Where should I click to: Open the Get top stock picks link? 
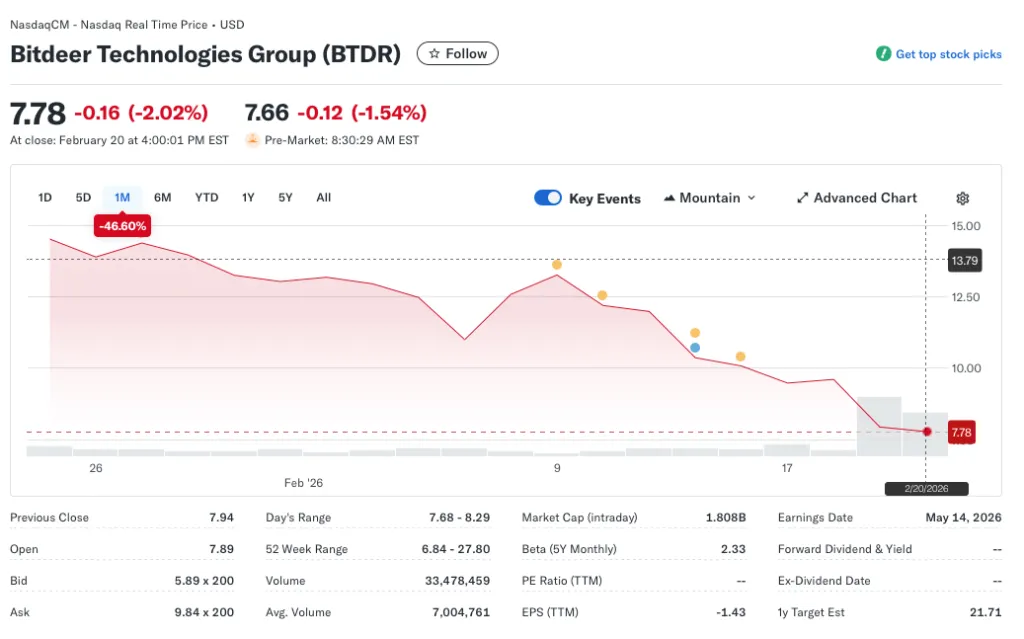click(948, 54)
